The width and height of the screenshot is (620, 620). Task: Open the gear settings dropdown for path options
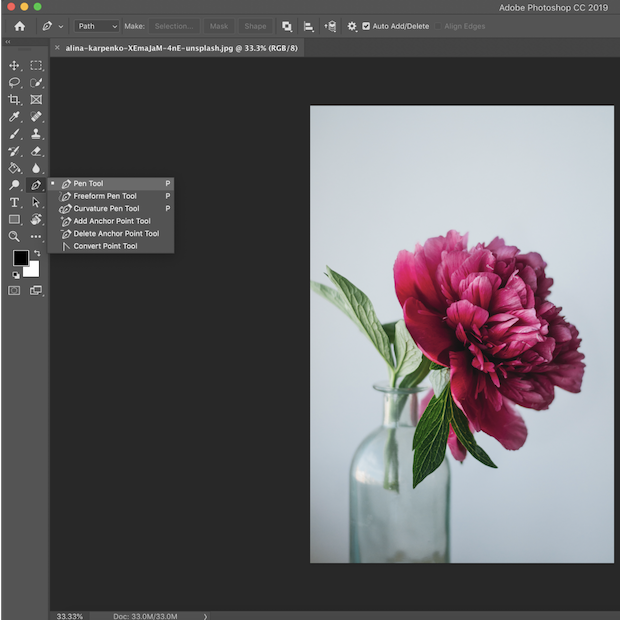[351, 26]
